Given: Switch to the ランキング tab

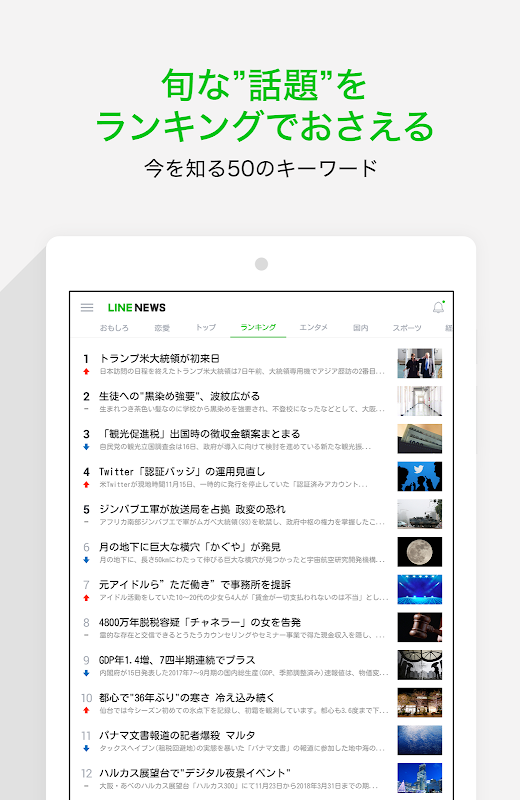Looking at the screenshot, I should [258, 328].
